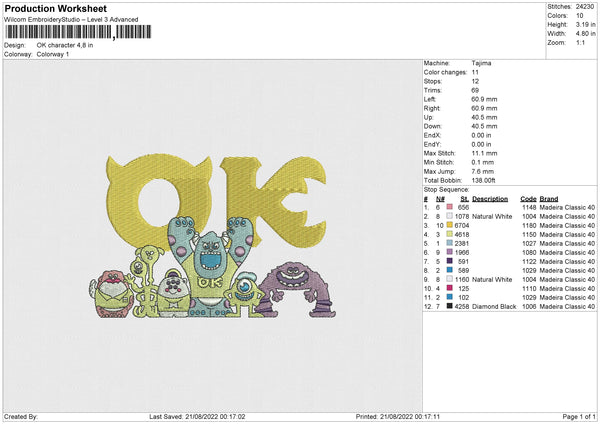Click the Description column header
The height and width of the screenshot is (424, 600).
(x=490, y=199)
